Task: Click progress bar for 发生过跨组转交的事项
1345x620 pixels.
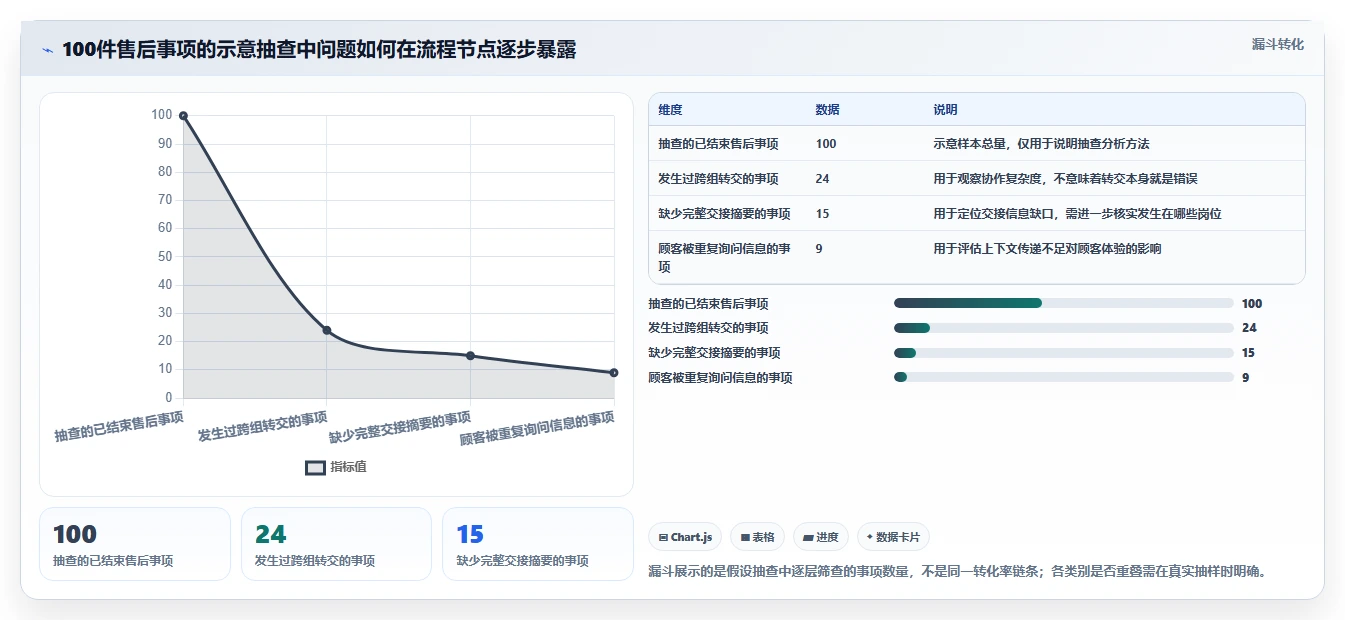Action: pos(1064,328)
